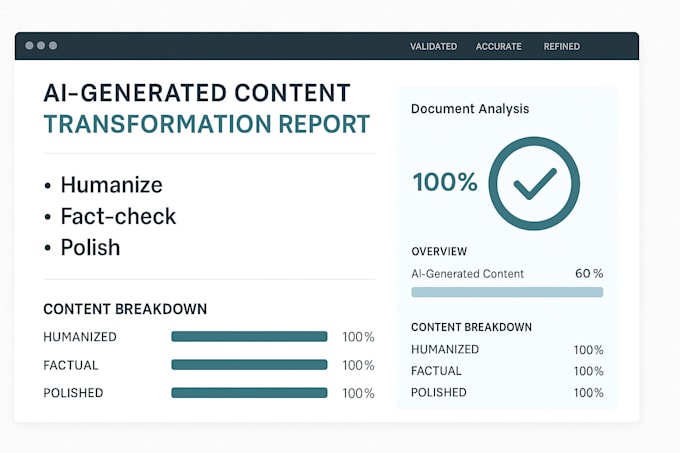Image resolution: width=680 pixels, height=453 pixels.
Task: Click HUMANIZED label in Document Analysis panel
Action: tap(445, 349)
